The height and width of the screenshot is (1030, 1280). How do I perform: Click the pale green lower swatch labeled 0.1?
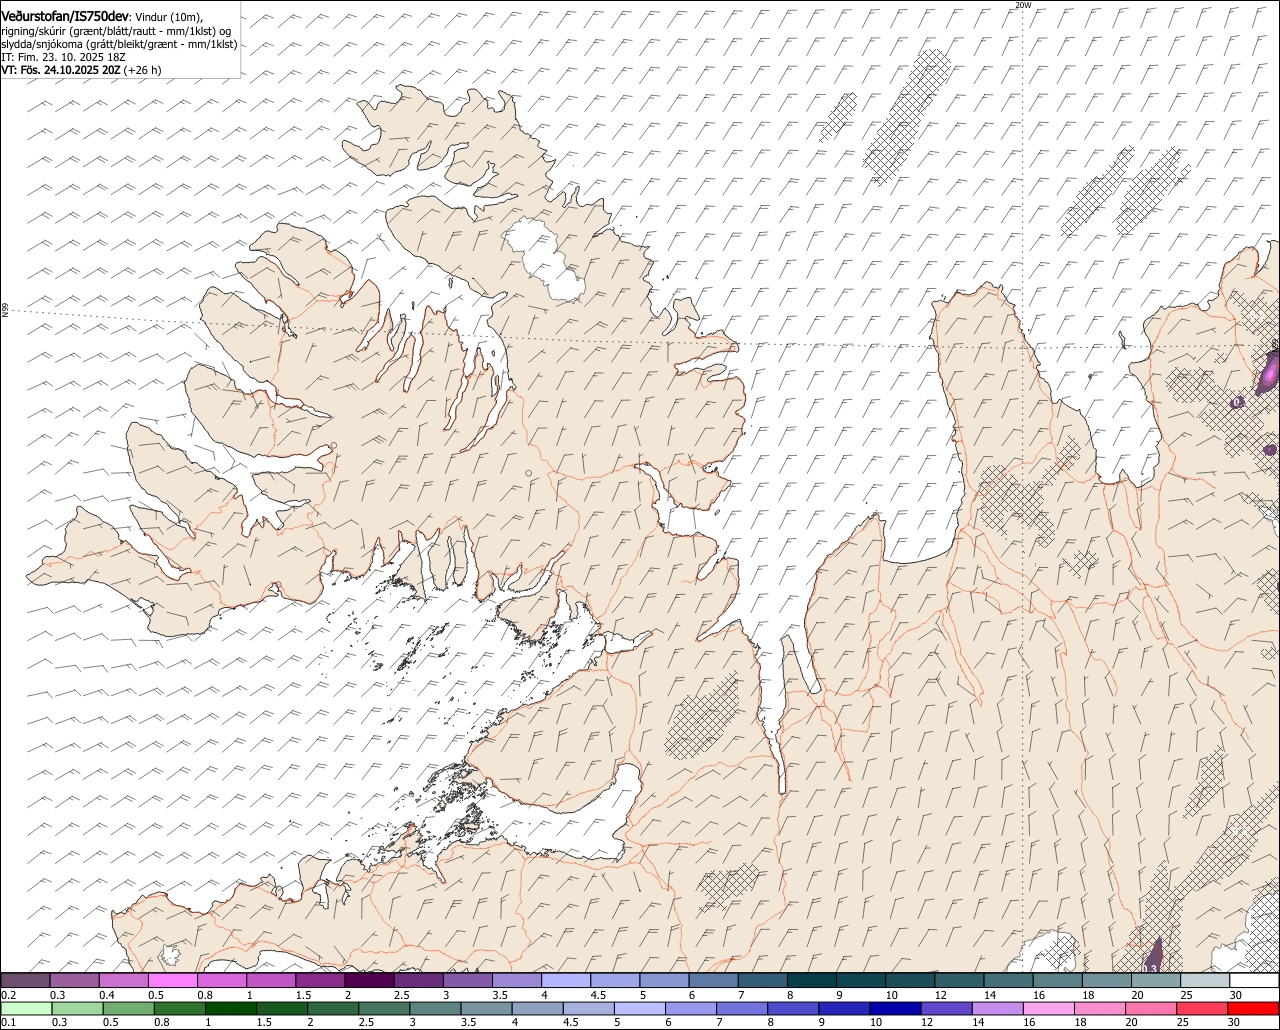[x=26, y=1008]
